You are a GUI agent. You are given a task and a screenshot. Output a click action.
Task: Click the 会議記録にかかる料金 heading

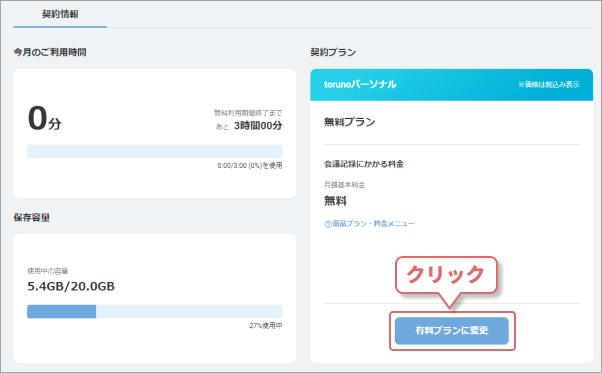point(364,164)
